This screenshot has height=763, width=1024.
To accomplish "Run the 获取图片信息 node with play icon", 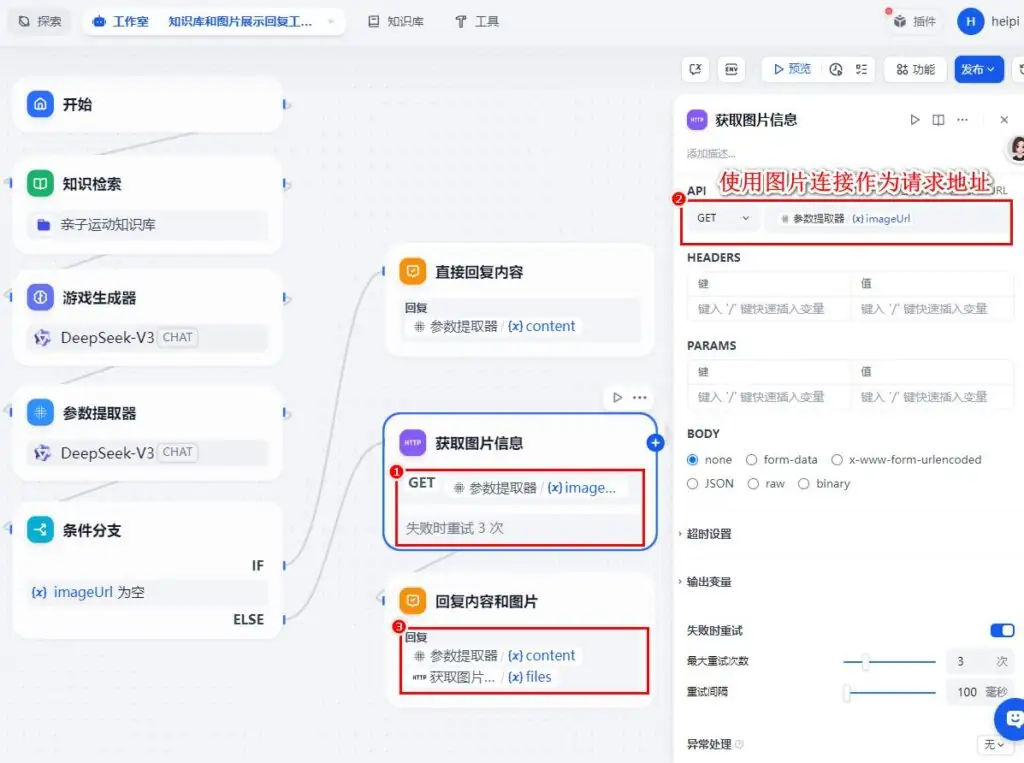I will 915,119.
